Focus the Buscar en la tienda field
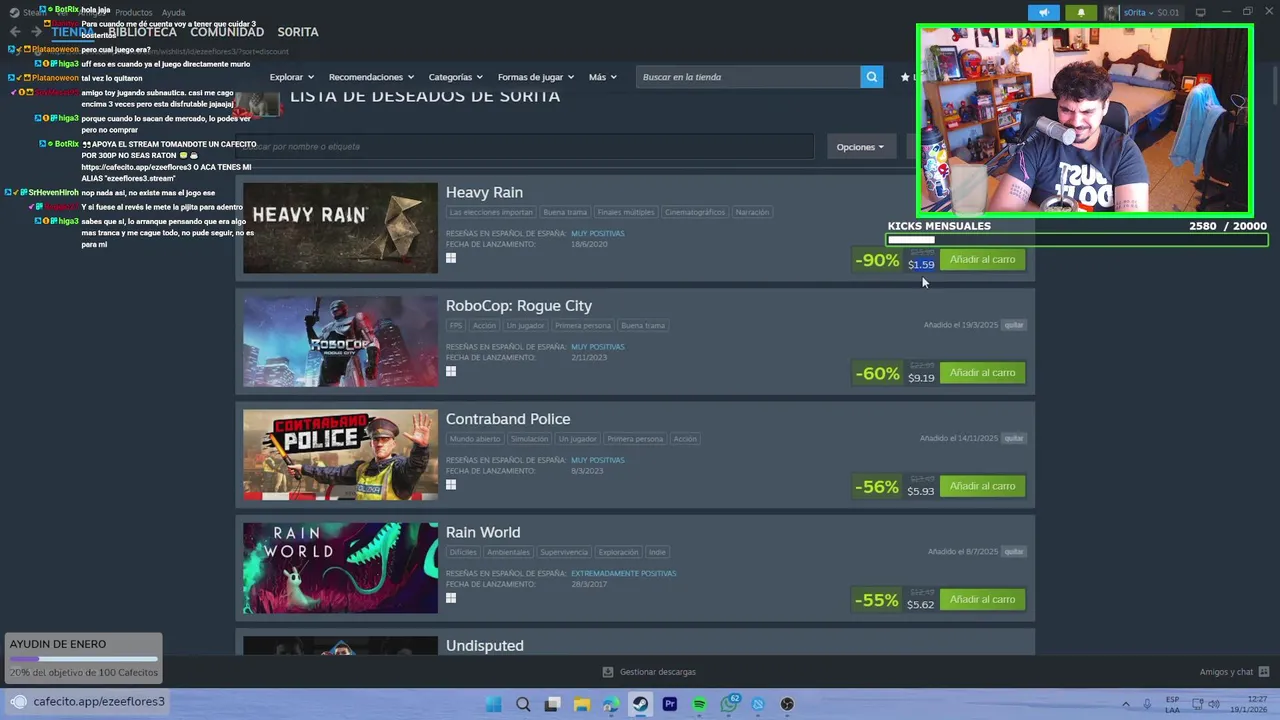This screenshot has height=720, width=1280. pyautogui.click(x=748, y=77)
